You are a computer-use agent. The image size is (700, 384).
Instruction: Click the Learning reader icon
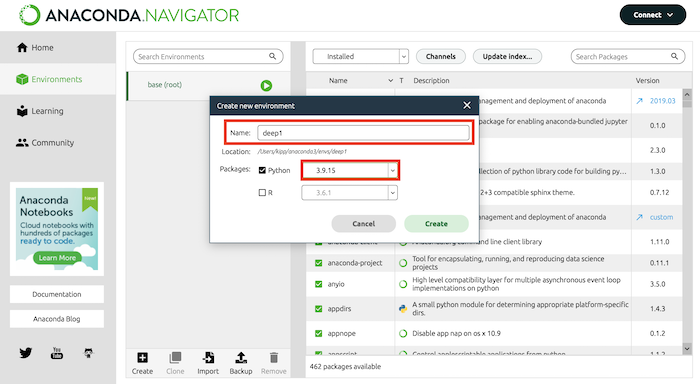(x=22, y=111)
